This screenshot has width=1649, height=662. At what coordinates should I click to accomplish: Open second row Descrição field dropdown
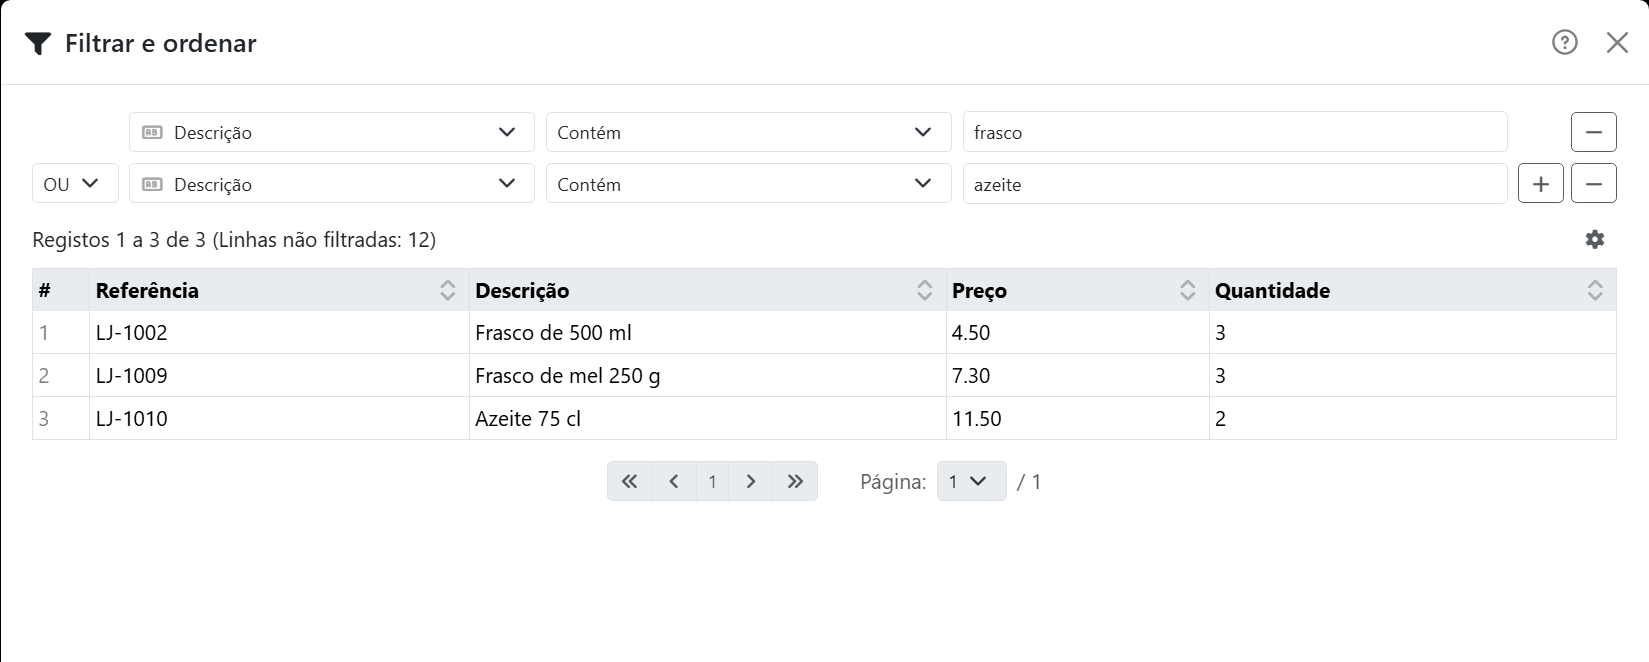point(332,184)
